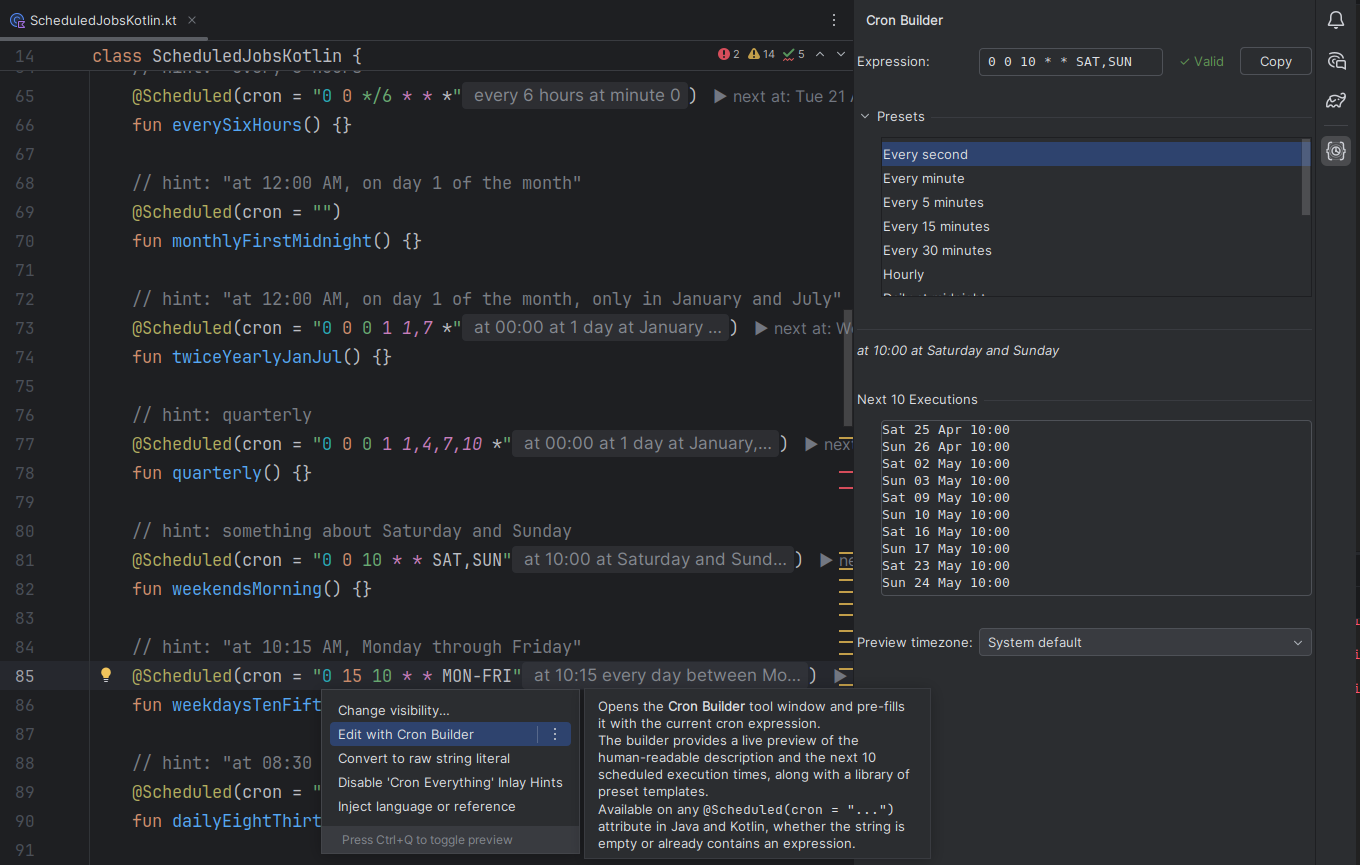
Task: Click the Copy button in Cron Builder
Action: point(1275,61)
